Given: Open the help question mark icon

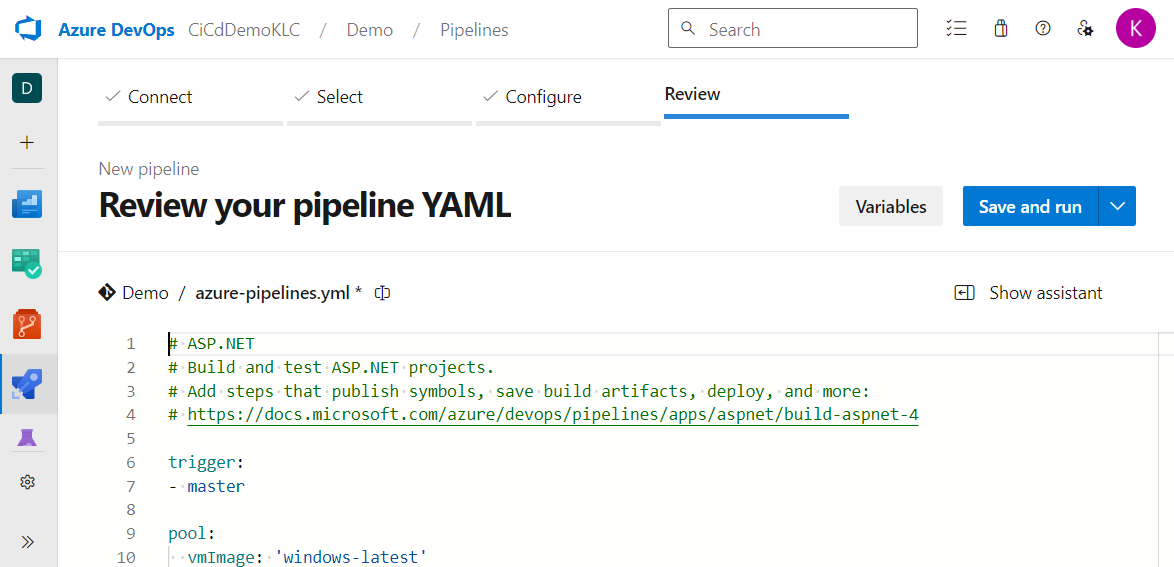Looking at the screenshot, I should (x=1043, y=29).
